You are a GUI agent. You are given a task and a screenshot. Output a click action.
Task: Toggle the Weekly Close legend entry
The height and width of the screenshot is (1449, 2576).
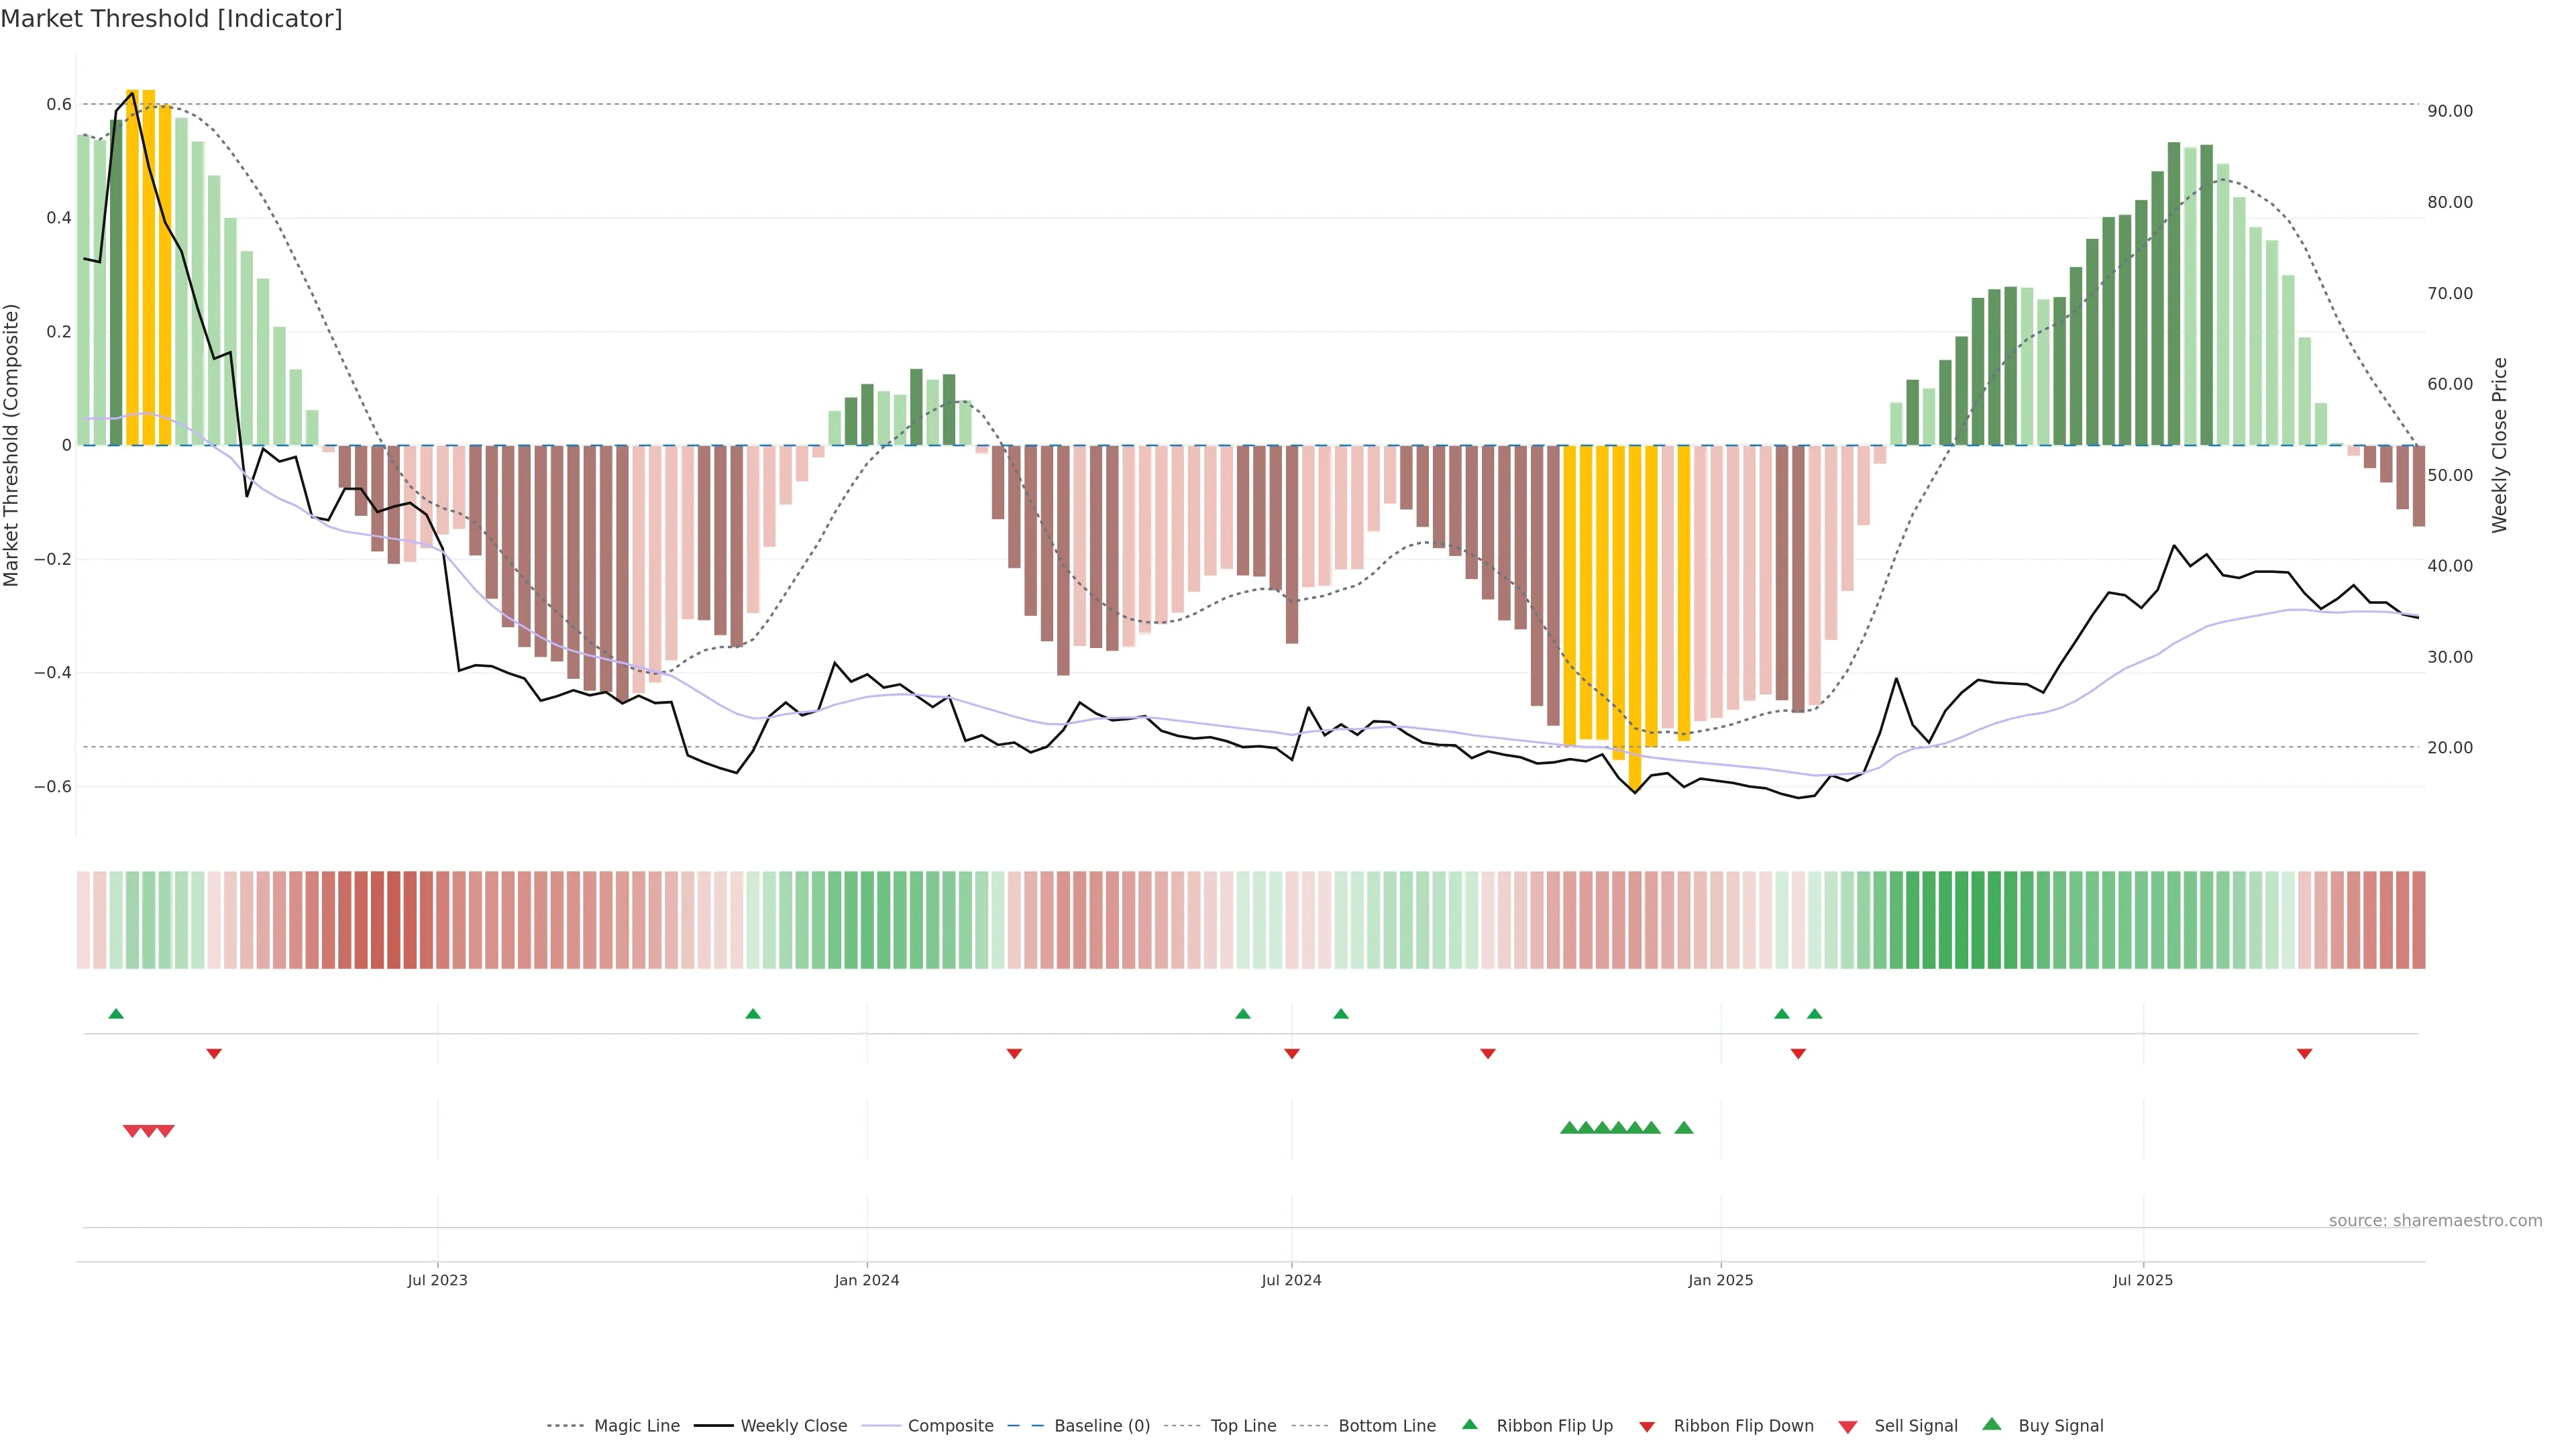click(x=793, y=1426)
